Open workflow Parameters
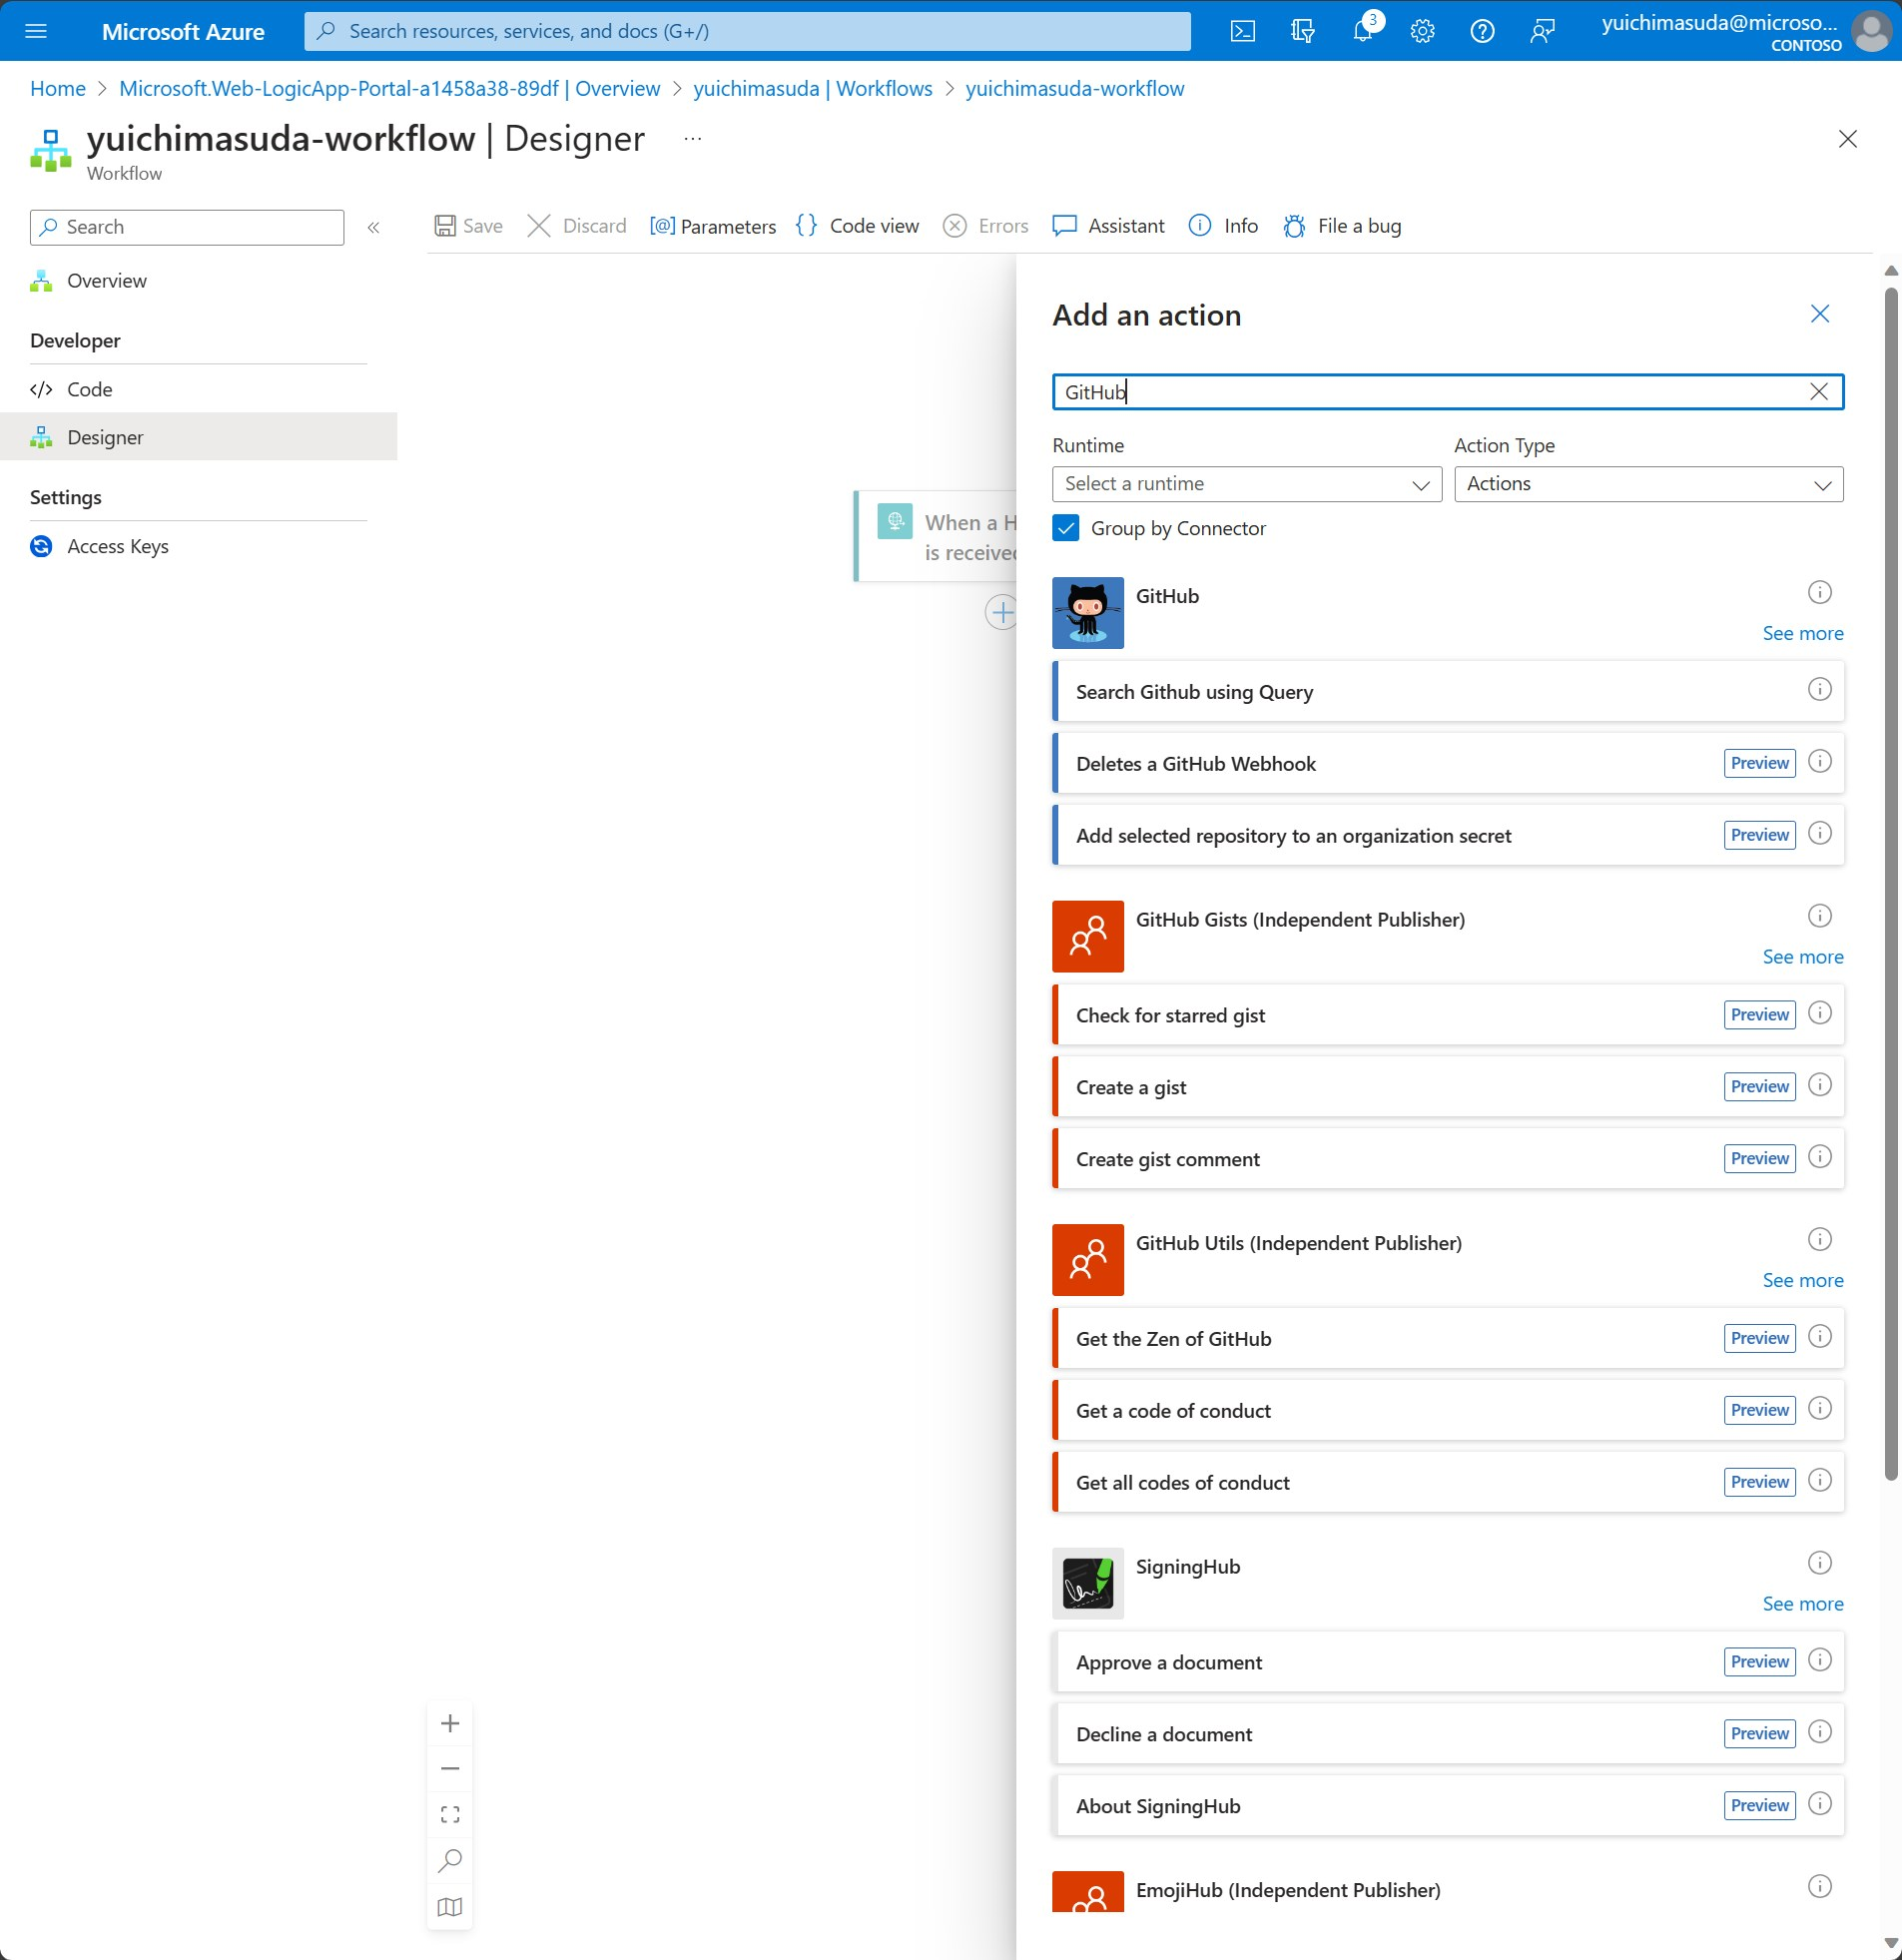 pyautogui.click(x=712, y=226)
